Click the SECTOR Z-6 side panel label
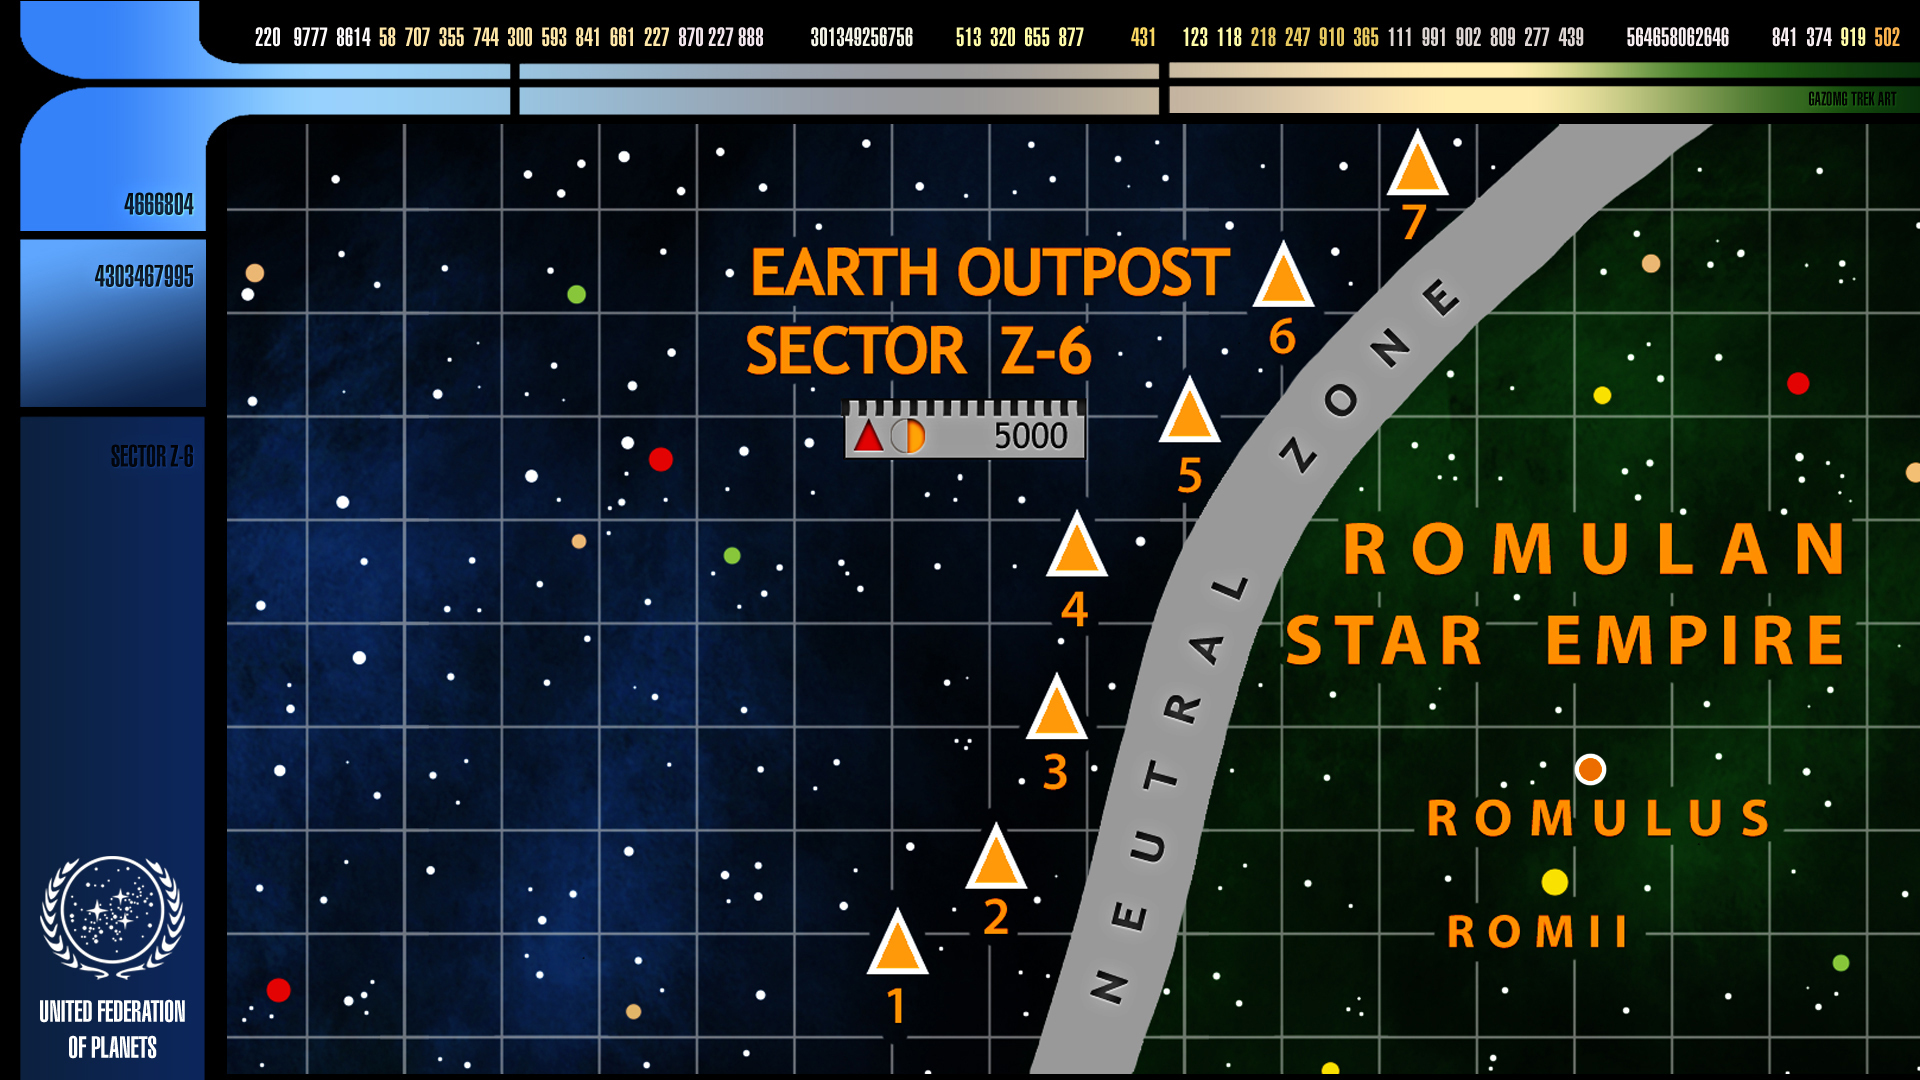This screenshot has width=1920, height=1080. 152,457
